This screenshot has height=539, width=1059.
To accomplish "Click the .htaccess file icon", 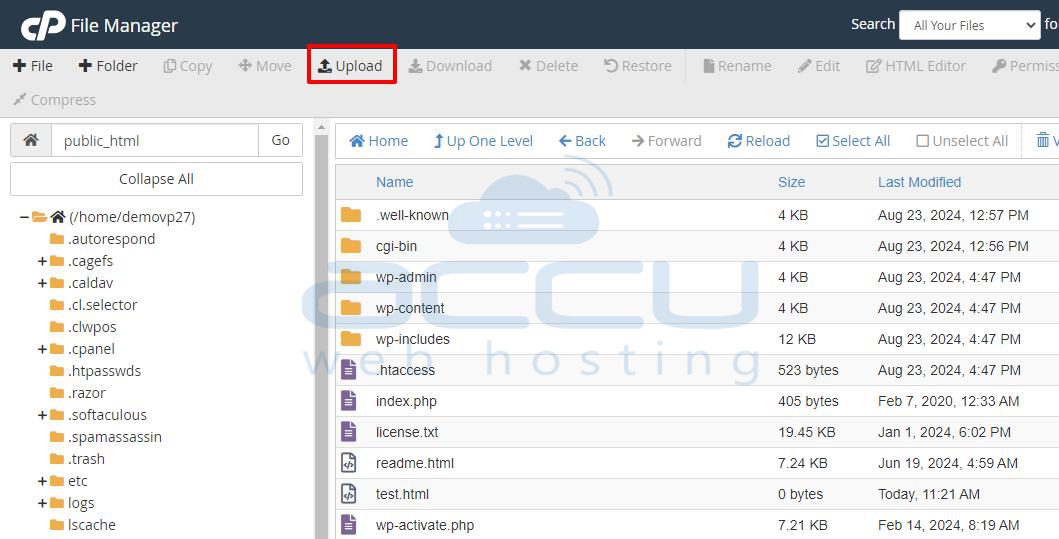I will [x=348, y=369].
